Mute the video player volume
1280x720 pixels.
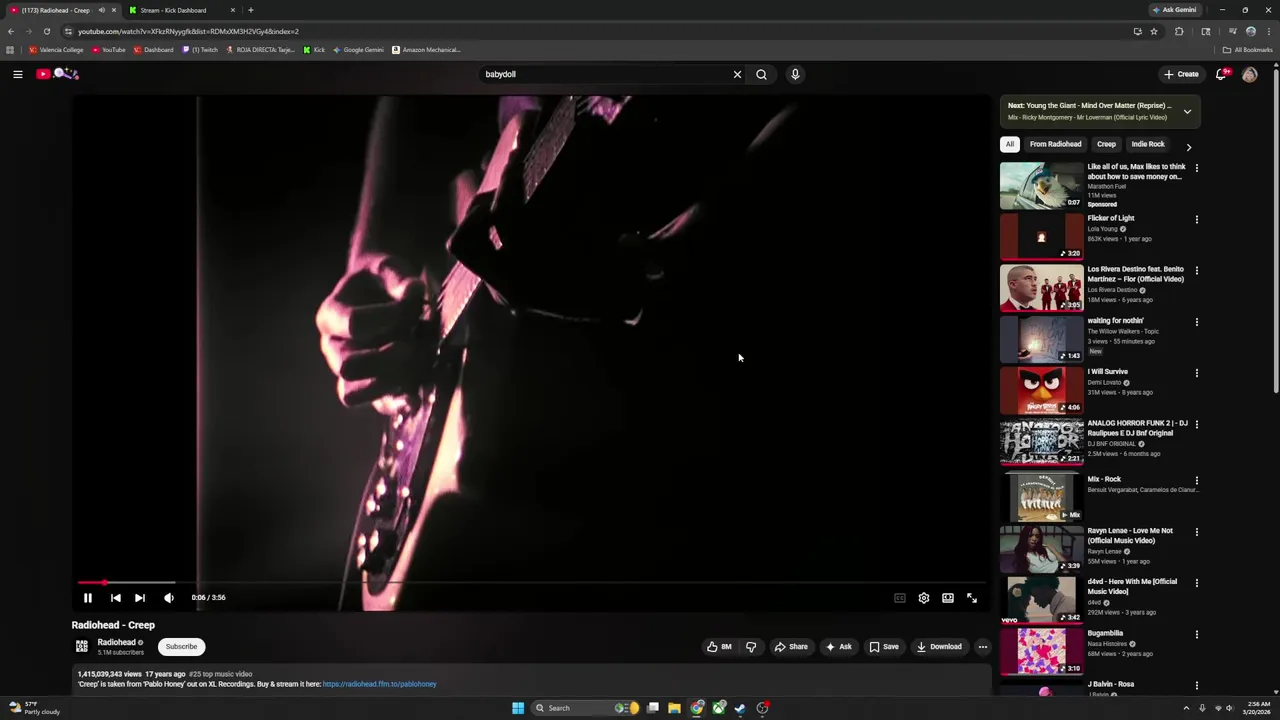168,598
